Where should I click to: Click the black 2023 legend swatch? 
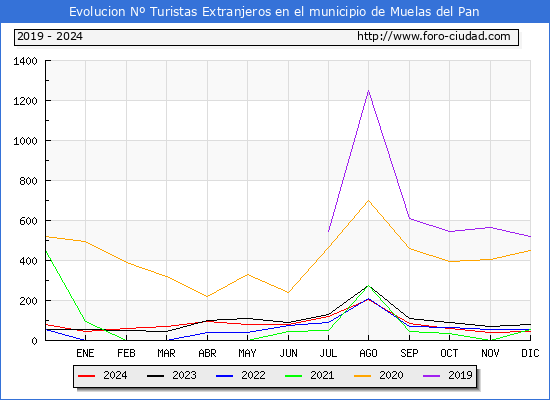click(x=155, y=376)
